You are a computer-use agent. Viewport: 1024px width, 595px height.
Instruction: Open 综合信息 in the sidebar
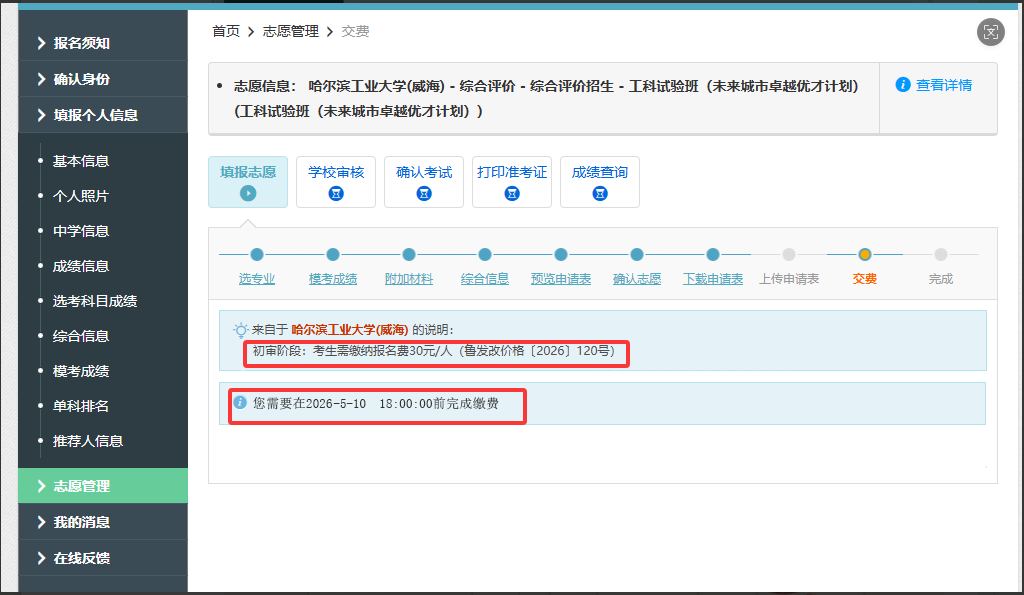point(80,336)
